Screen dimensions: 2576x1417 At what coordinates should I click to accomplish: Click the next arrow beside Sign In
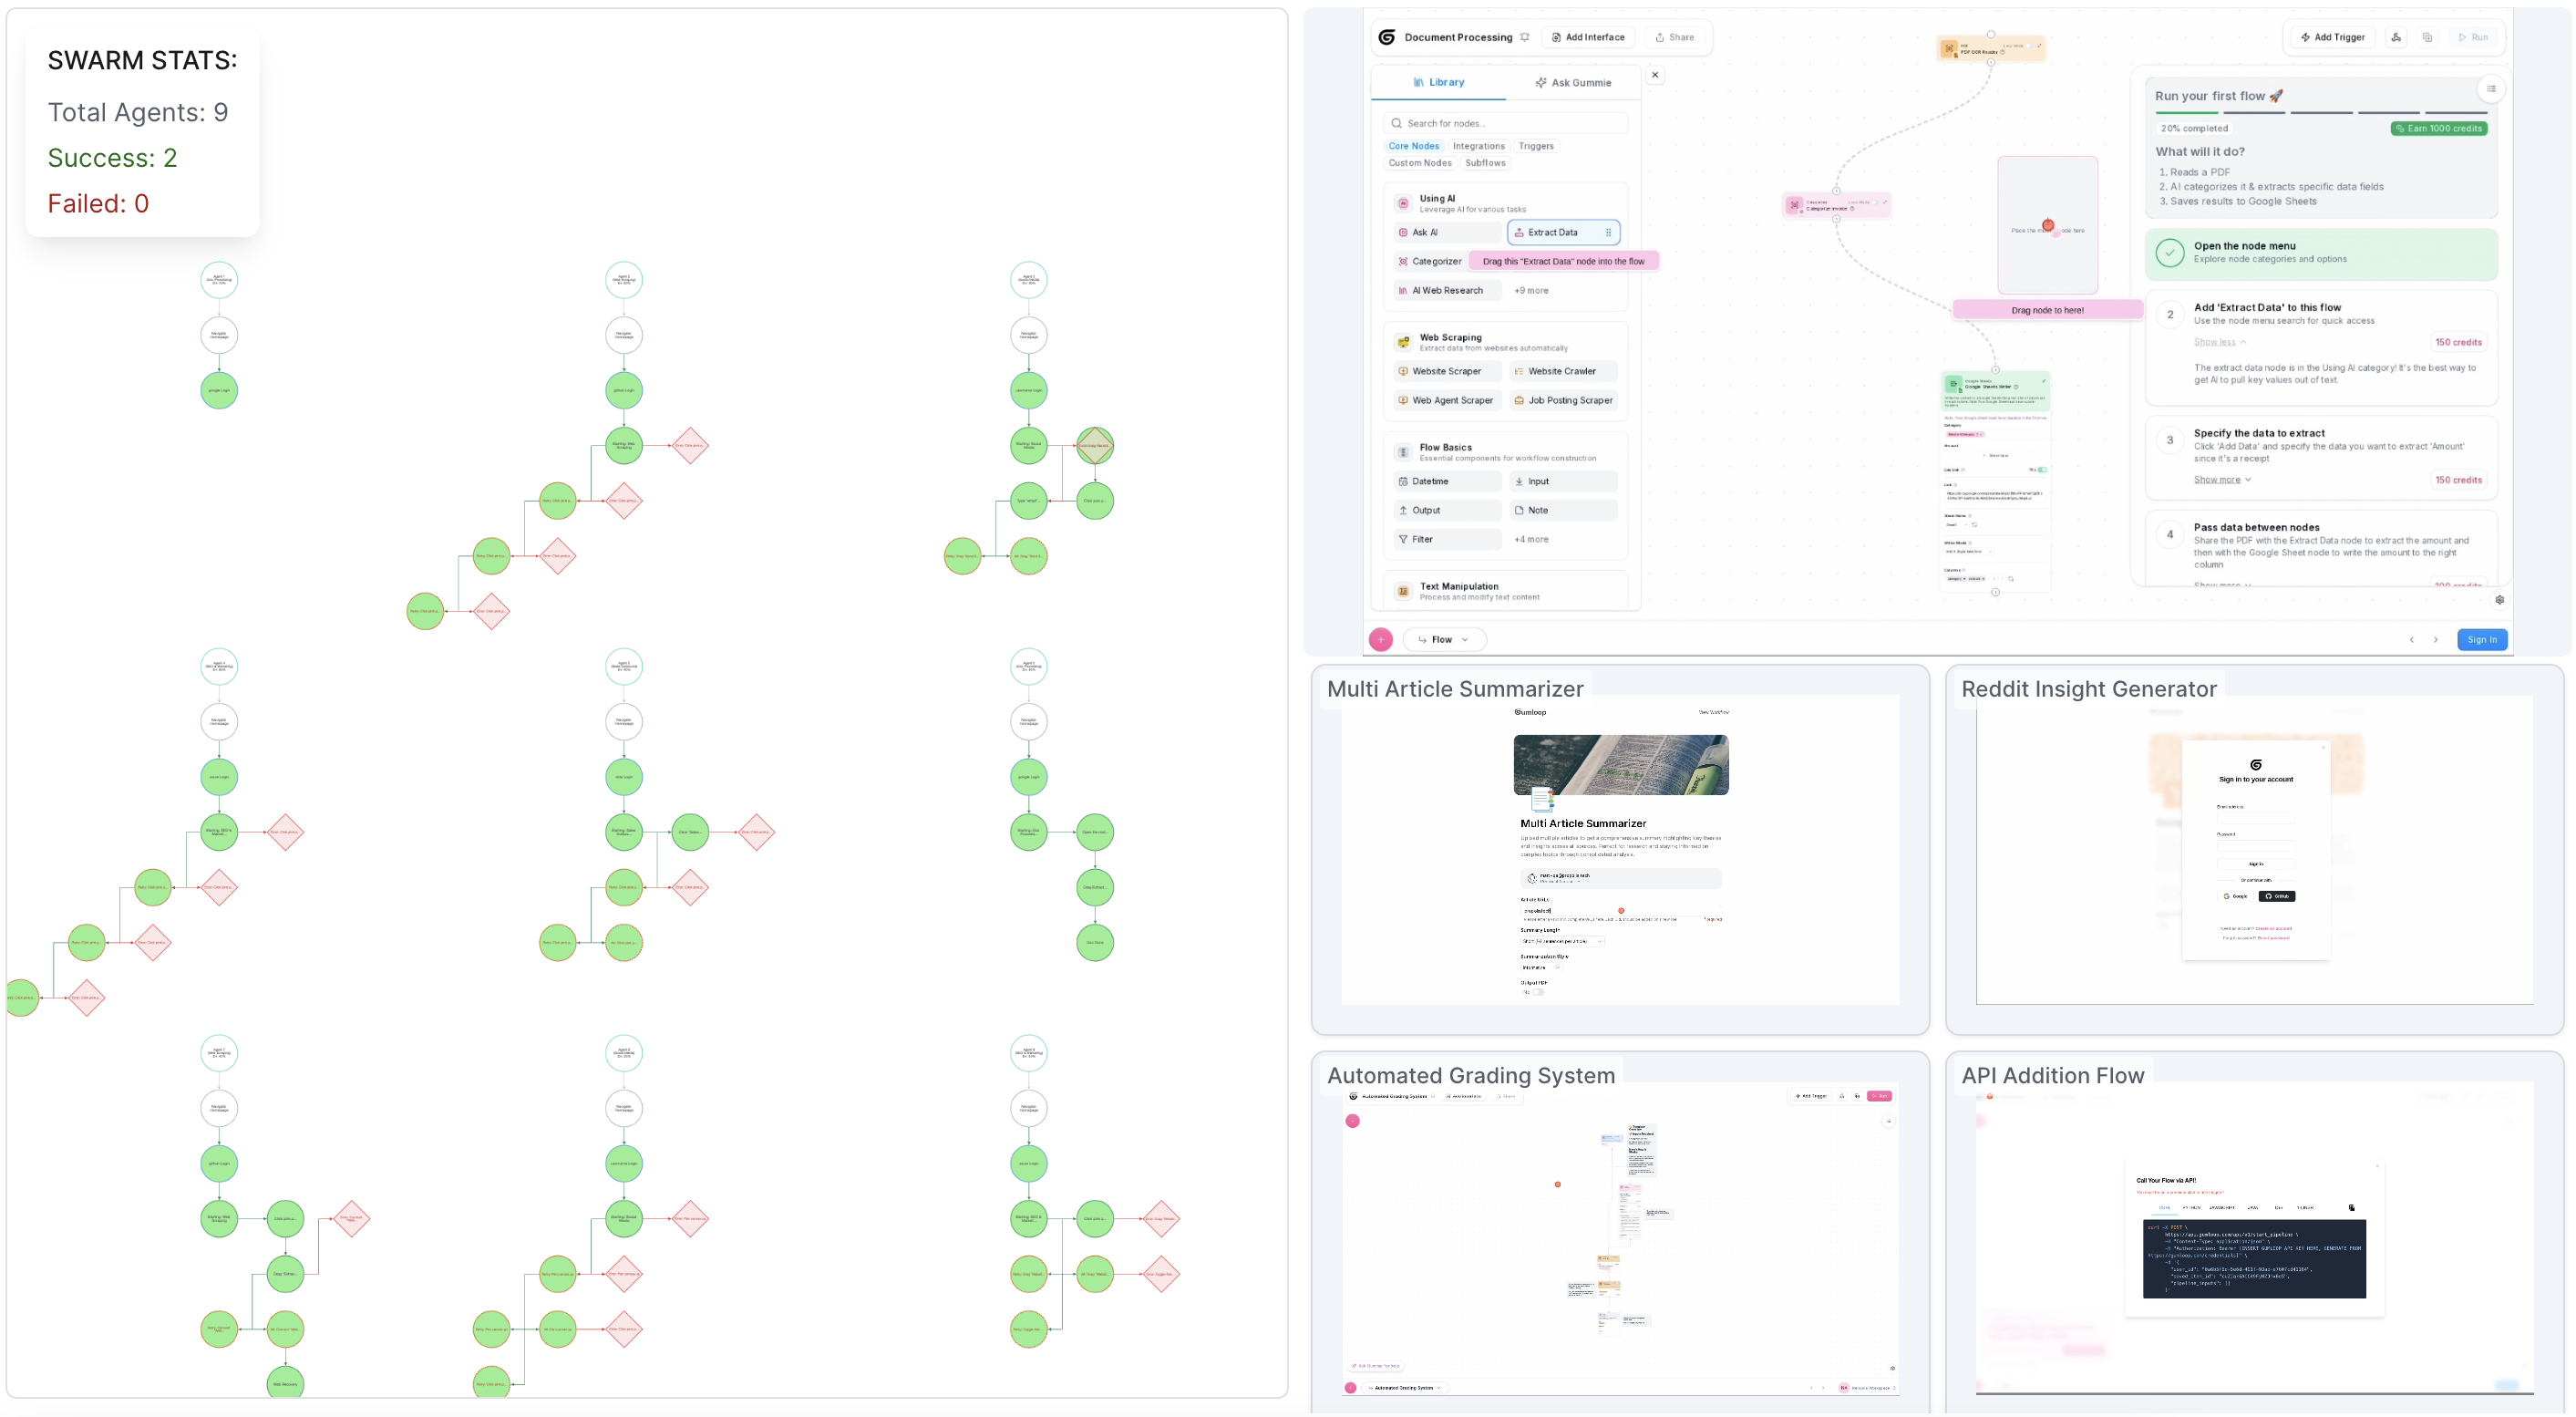point(2436,639)
